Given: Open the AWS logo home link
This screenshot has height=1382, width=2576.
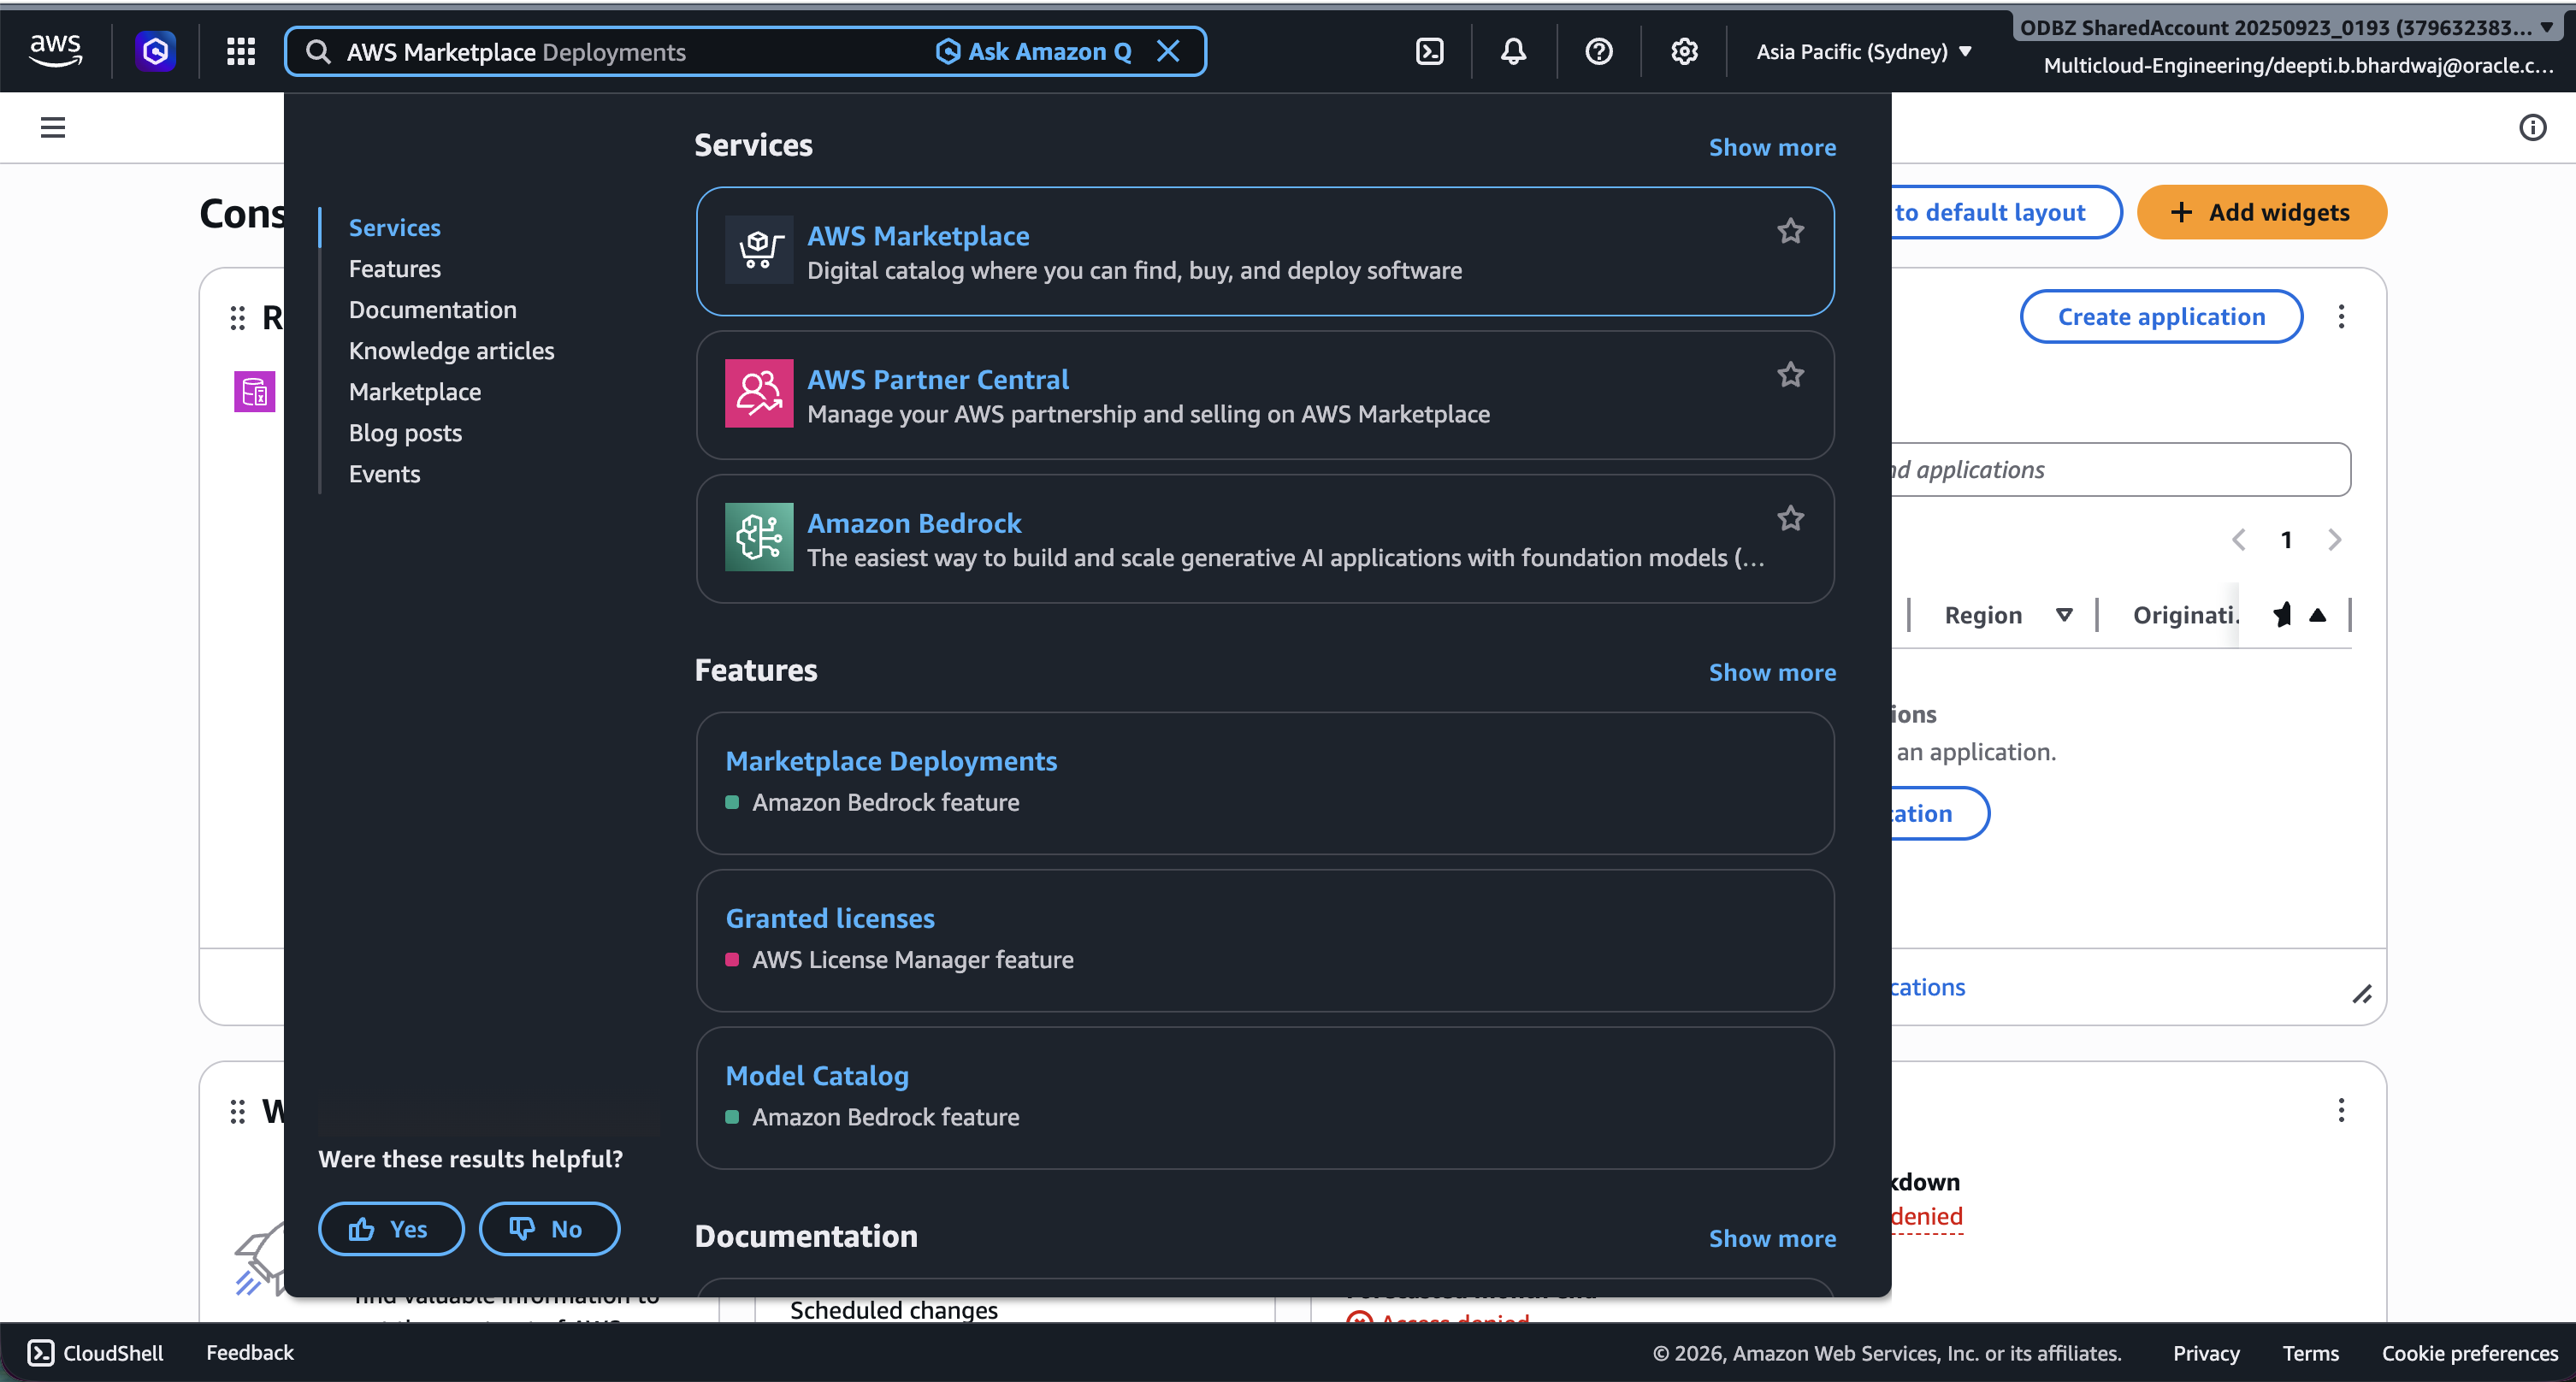Looking at the screenshot, I should (x=55, y=50).
